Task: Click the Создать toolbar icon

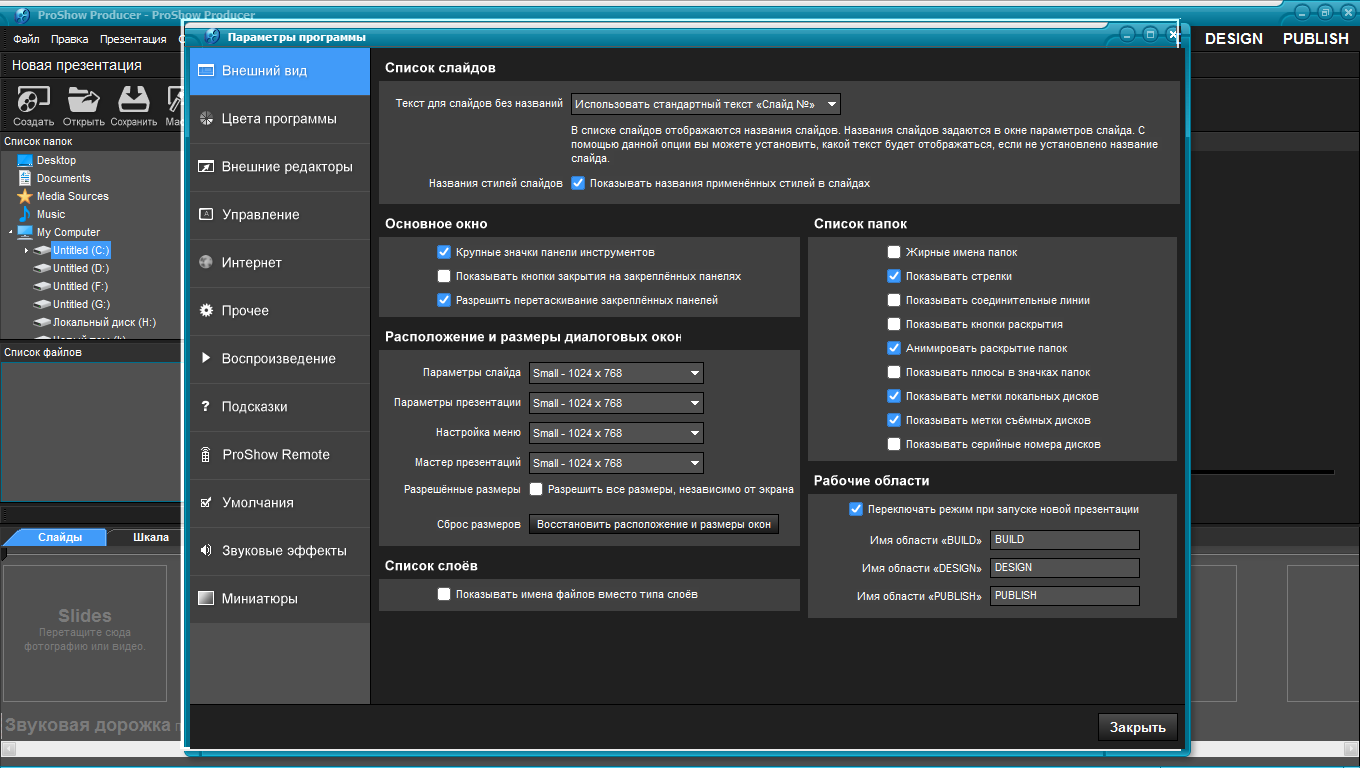Action: (x=33, y=100)
